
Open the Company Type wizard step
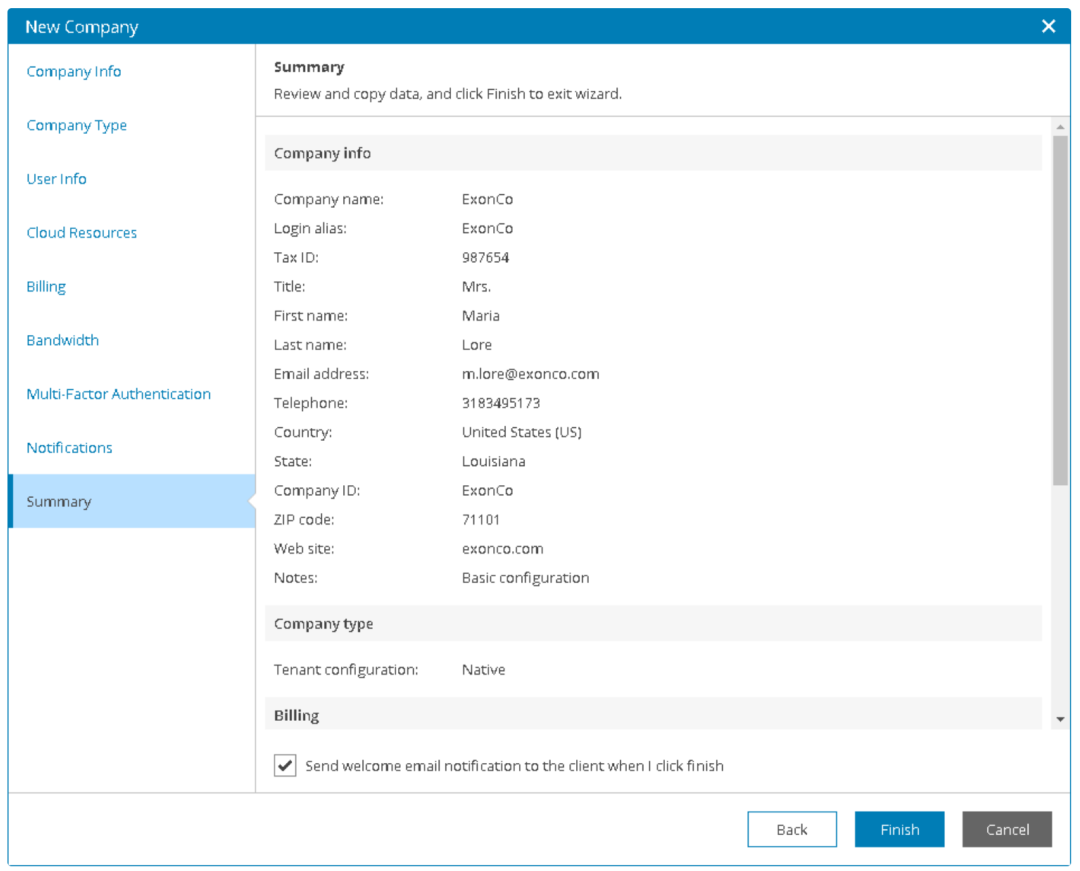tap(77, 126)
